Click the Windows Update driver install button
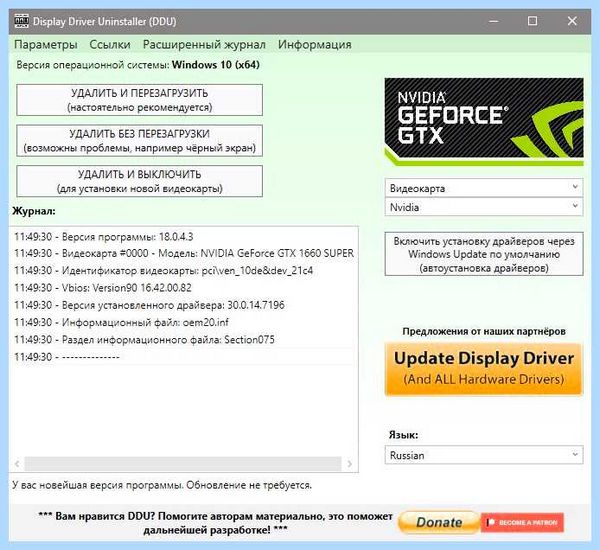The width and height of the screenshot is (600, 550). coord(484,254)
